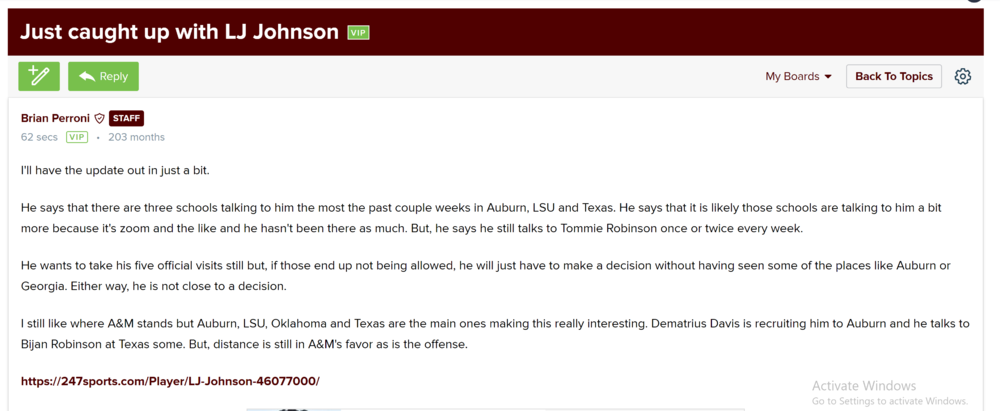Click the 'update out in just a bit' sentence

click(115, 170)
